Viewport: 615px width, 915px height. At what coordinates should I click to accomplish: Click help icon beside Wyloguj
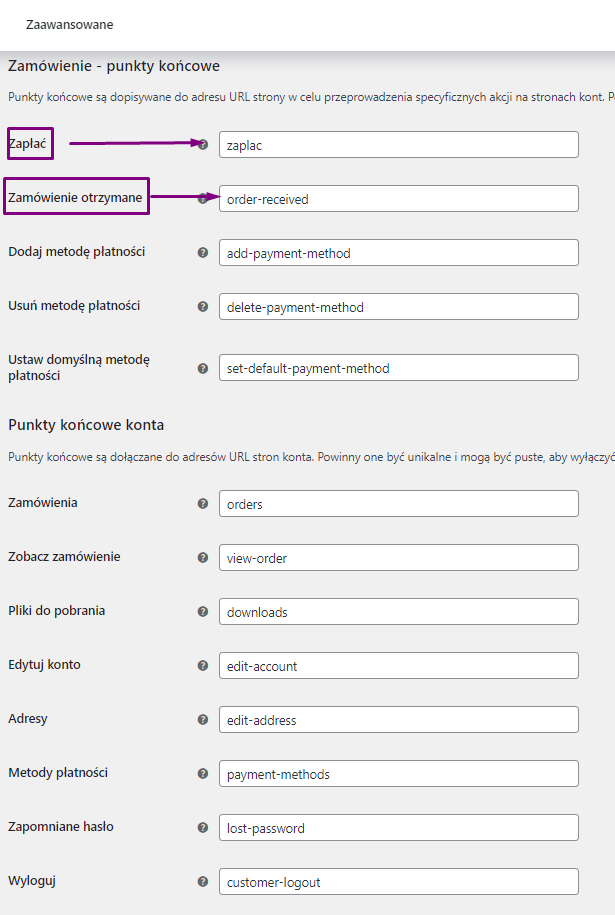(203, 882)
